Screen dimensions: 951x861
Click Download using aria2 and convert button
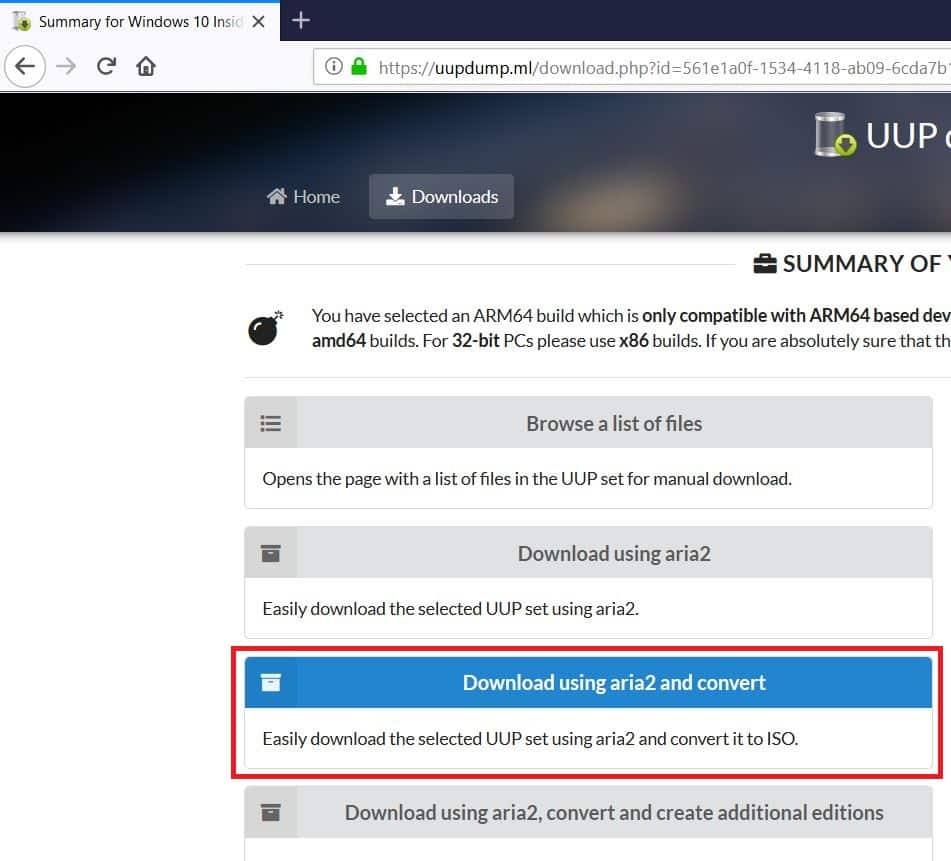[588, 682]
